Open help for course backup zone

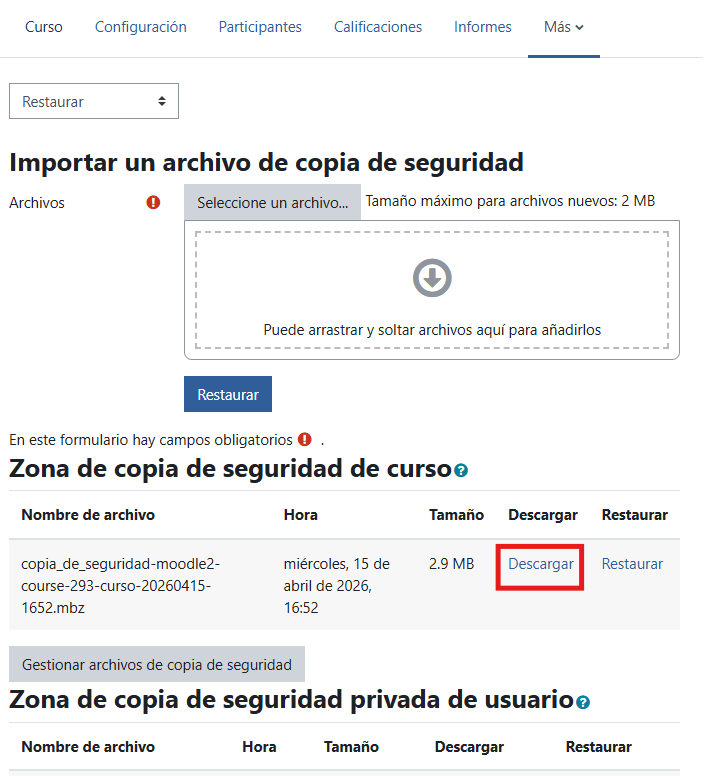click(461, 470)
